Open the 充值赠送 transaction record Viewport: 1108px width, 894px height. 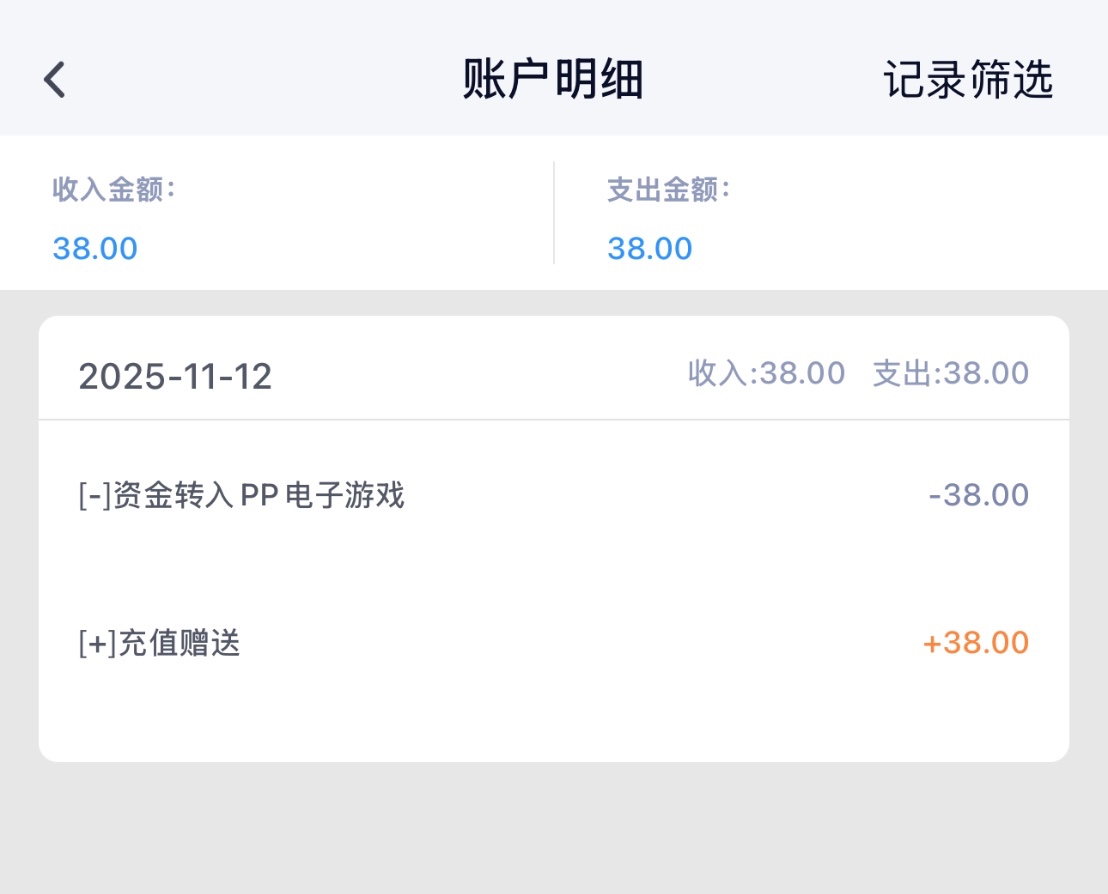(180, 643)
